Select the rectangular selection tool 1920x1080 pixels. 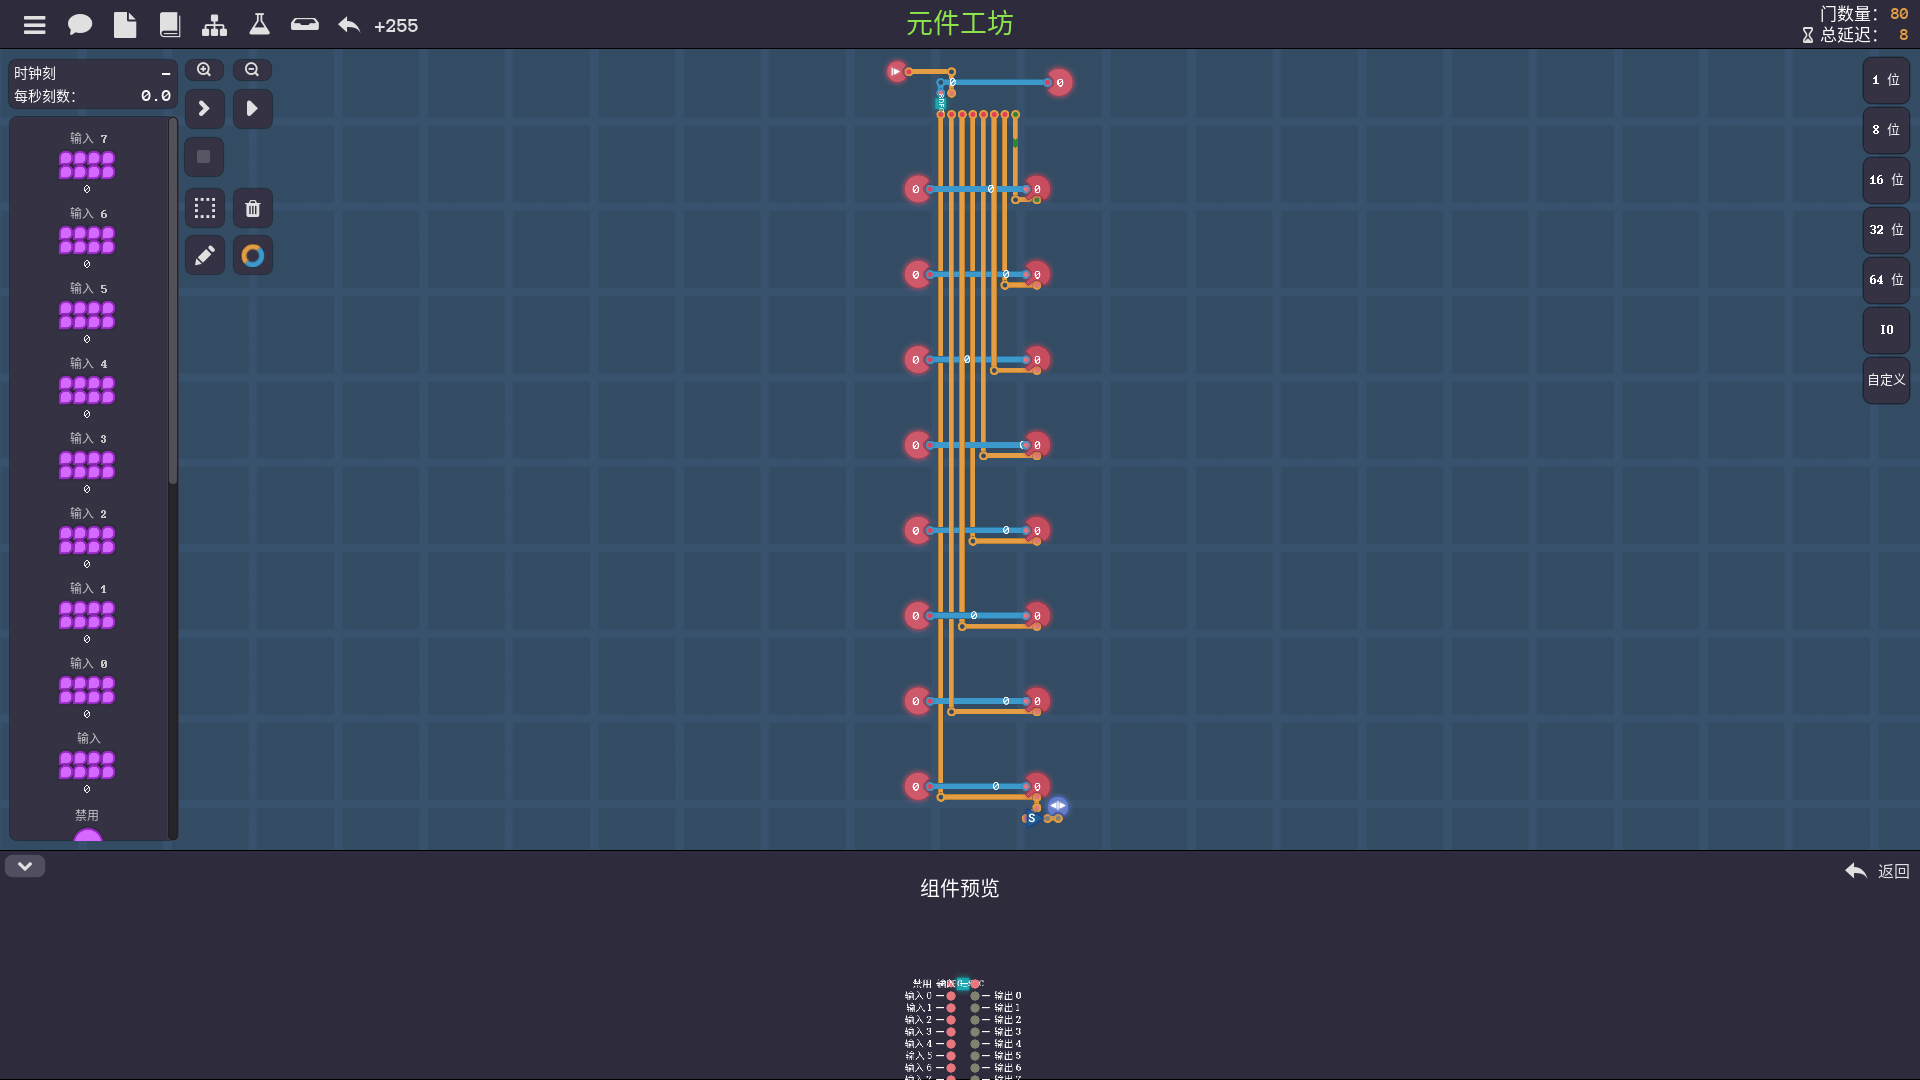205,208
